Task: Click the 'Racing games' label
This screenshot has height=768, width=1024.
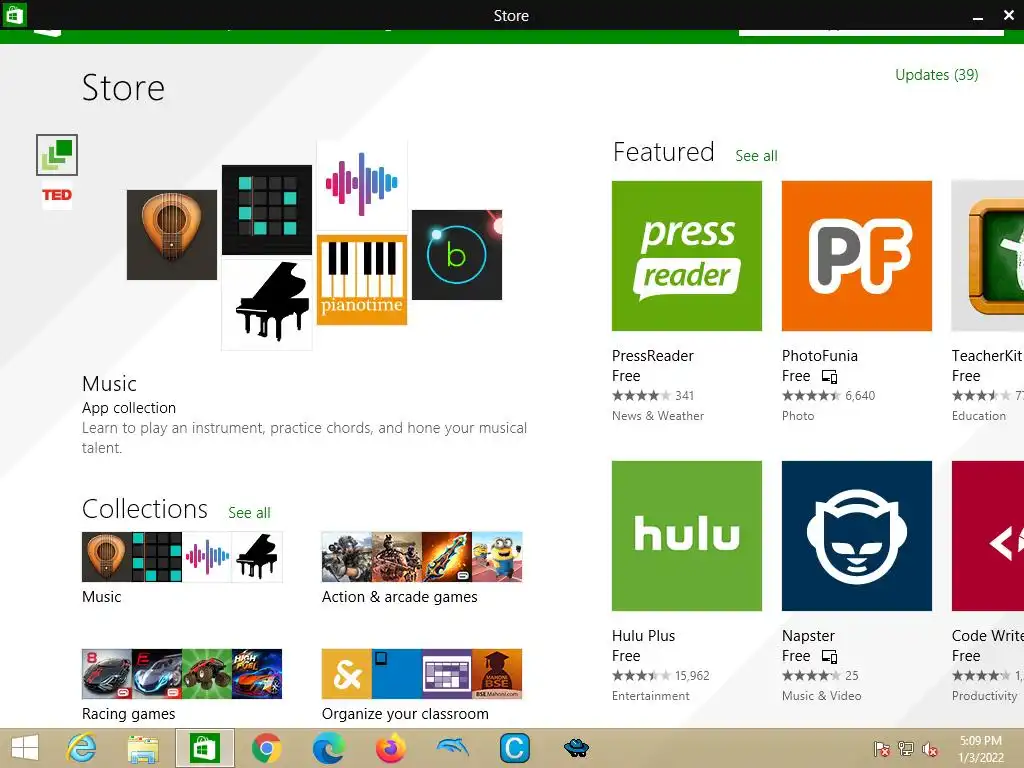Action: click(129, 714)
